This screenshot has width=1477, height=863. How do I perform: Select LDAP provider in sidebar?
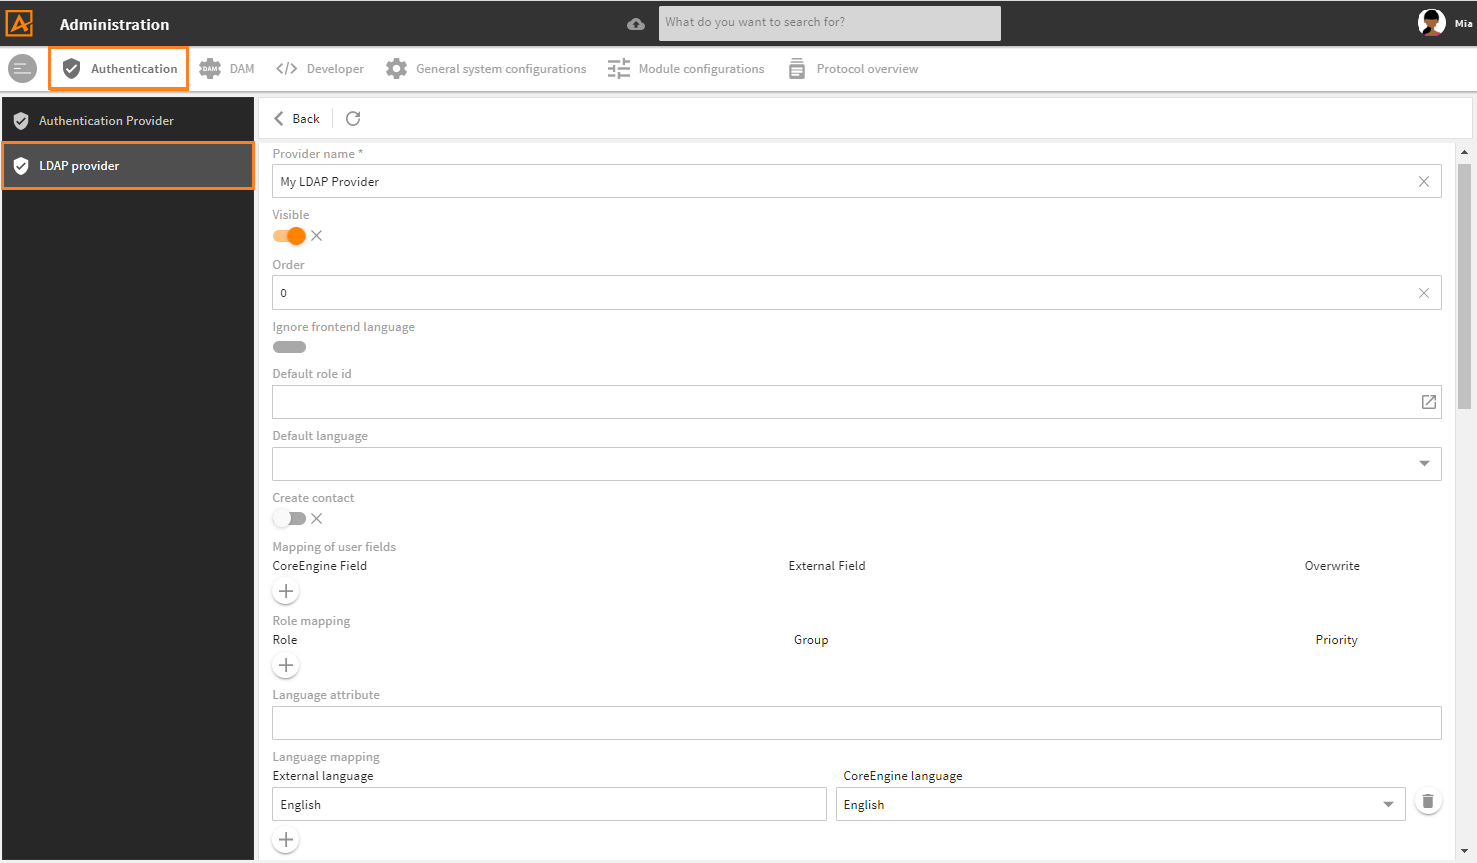coord(128,166)
